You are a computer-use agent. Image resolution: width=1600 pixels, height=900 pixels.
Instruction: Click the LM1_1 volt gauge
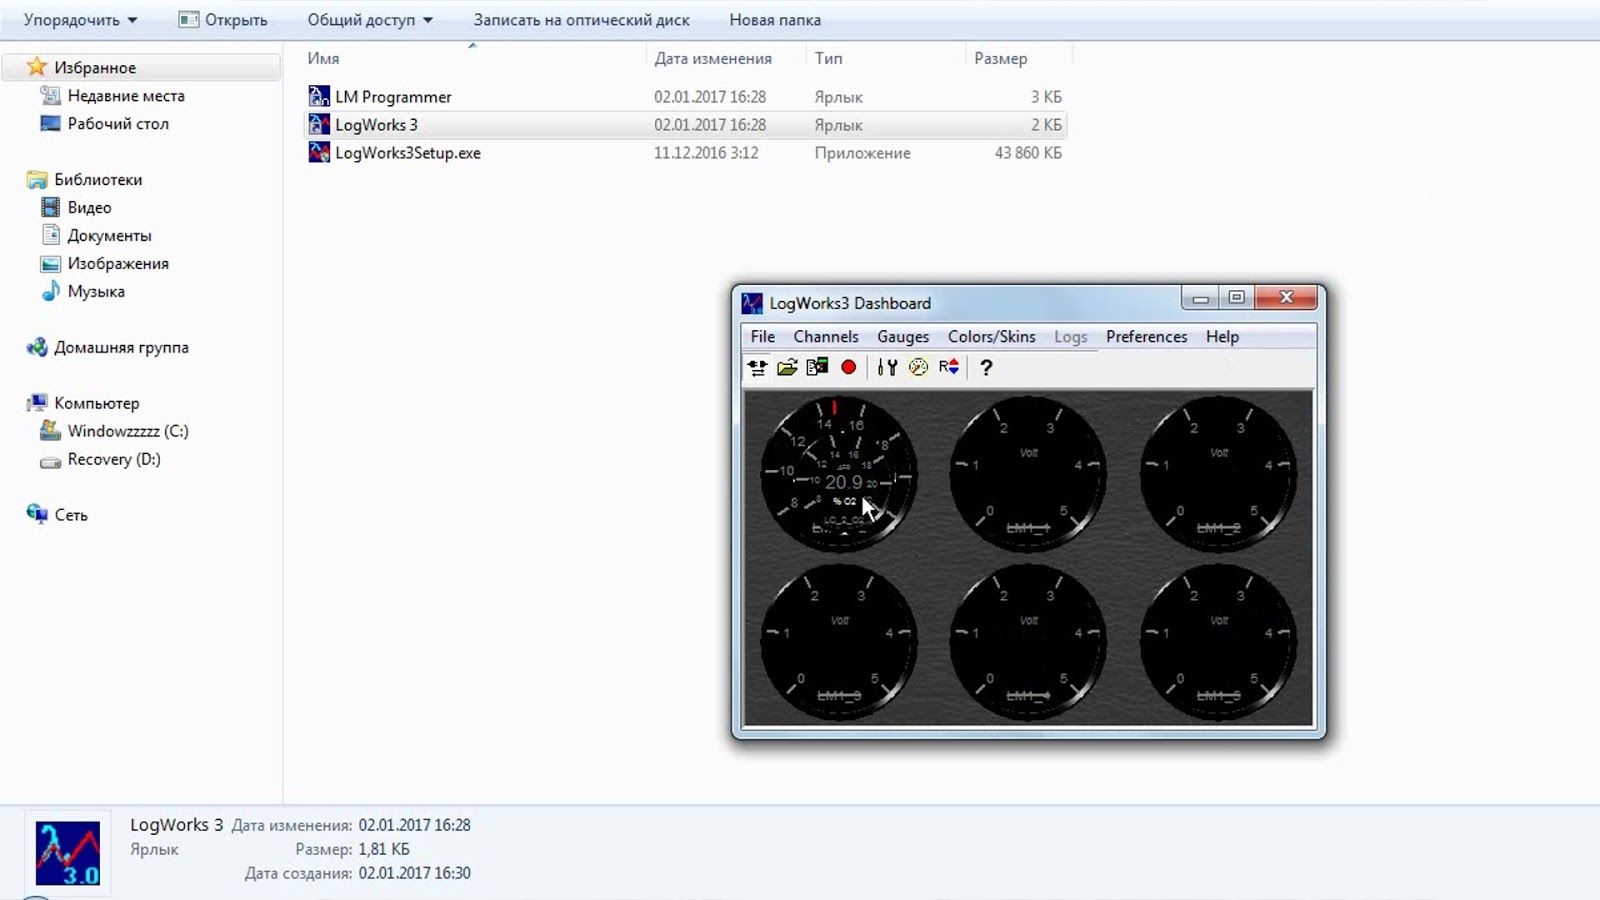click(x=1028, y=473)
